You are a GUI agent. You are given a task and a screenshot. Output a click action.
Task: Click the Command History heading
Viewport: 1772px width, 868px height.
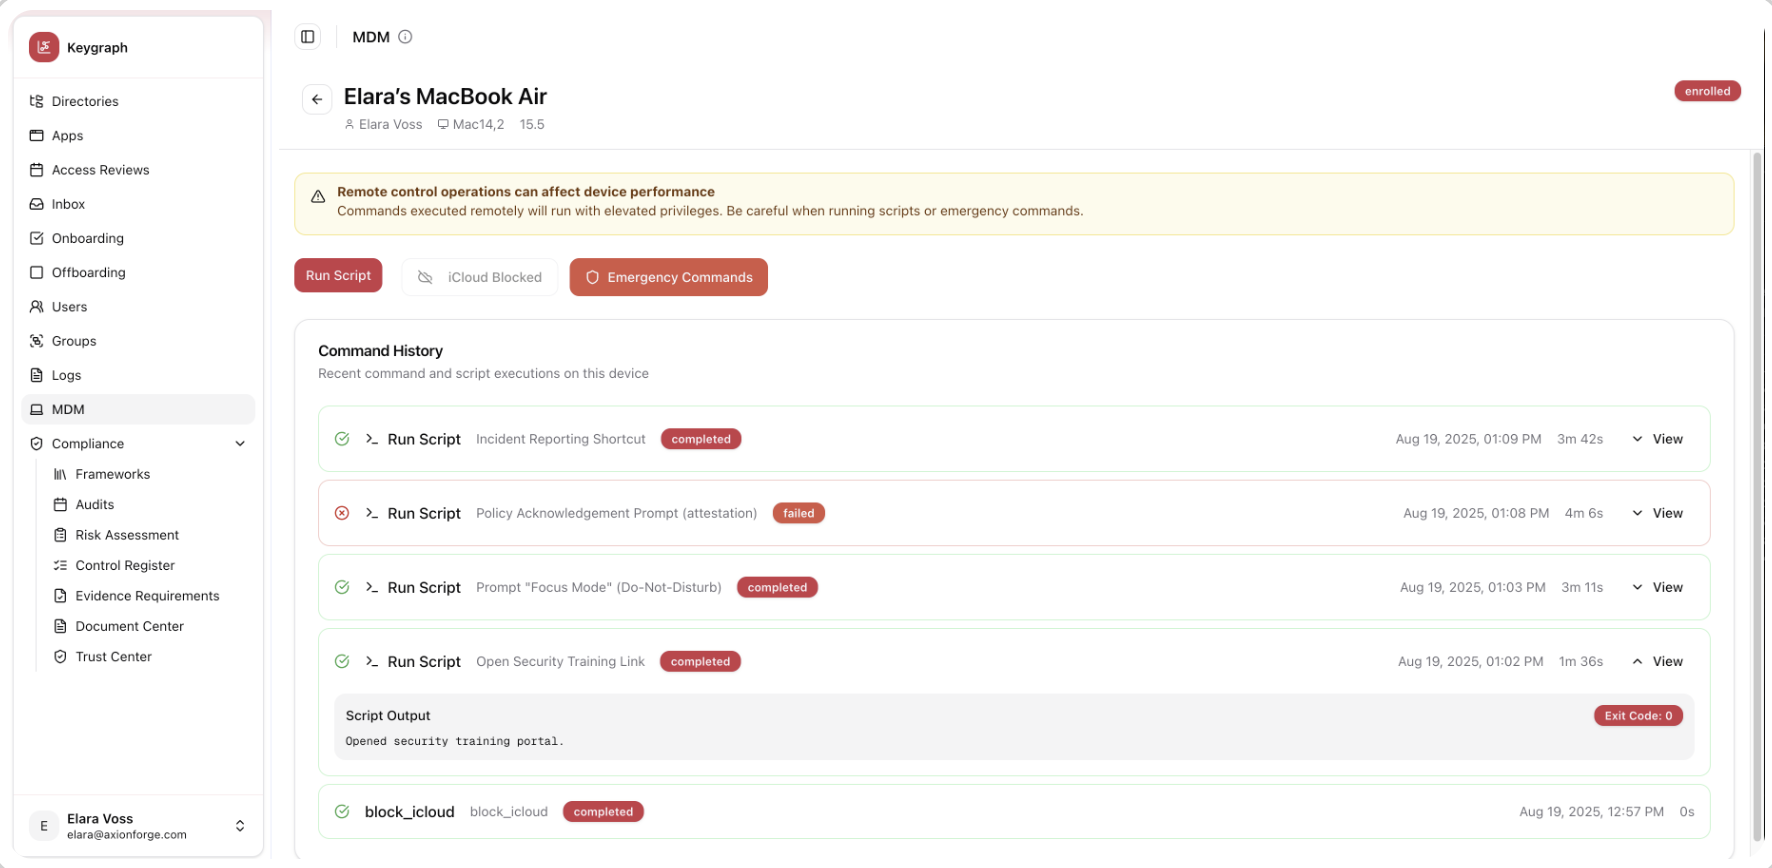coord(380,351)
